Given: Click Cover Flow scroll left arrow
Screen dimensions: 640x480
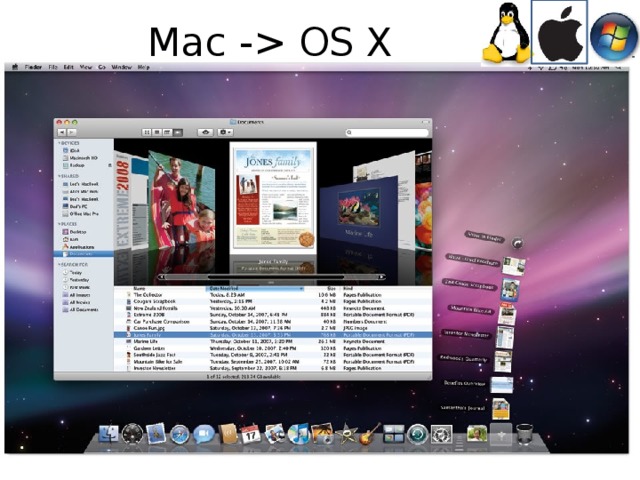Looking at the screenshot, I should click(x=162, y=277).
